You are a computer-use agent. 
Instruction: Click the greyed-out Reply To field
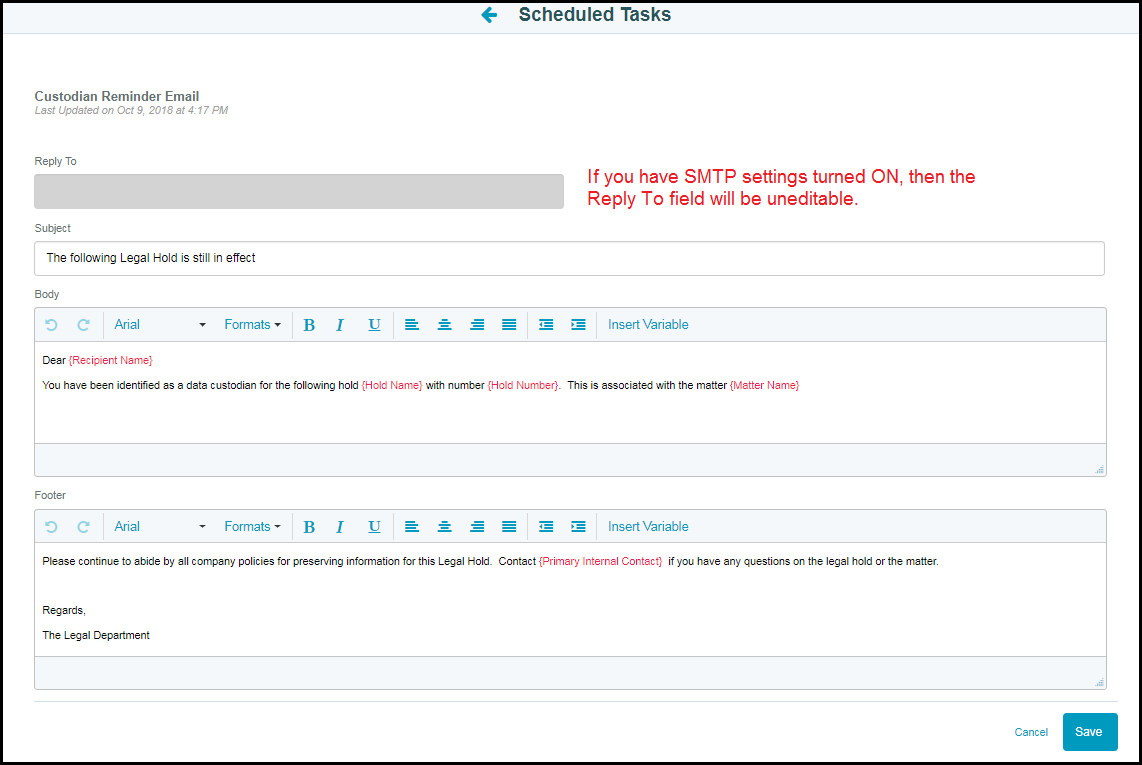pyautogui.click(x=299, y=192)
